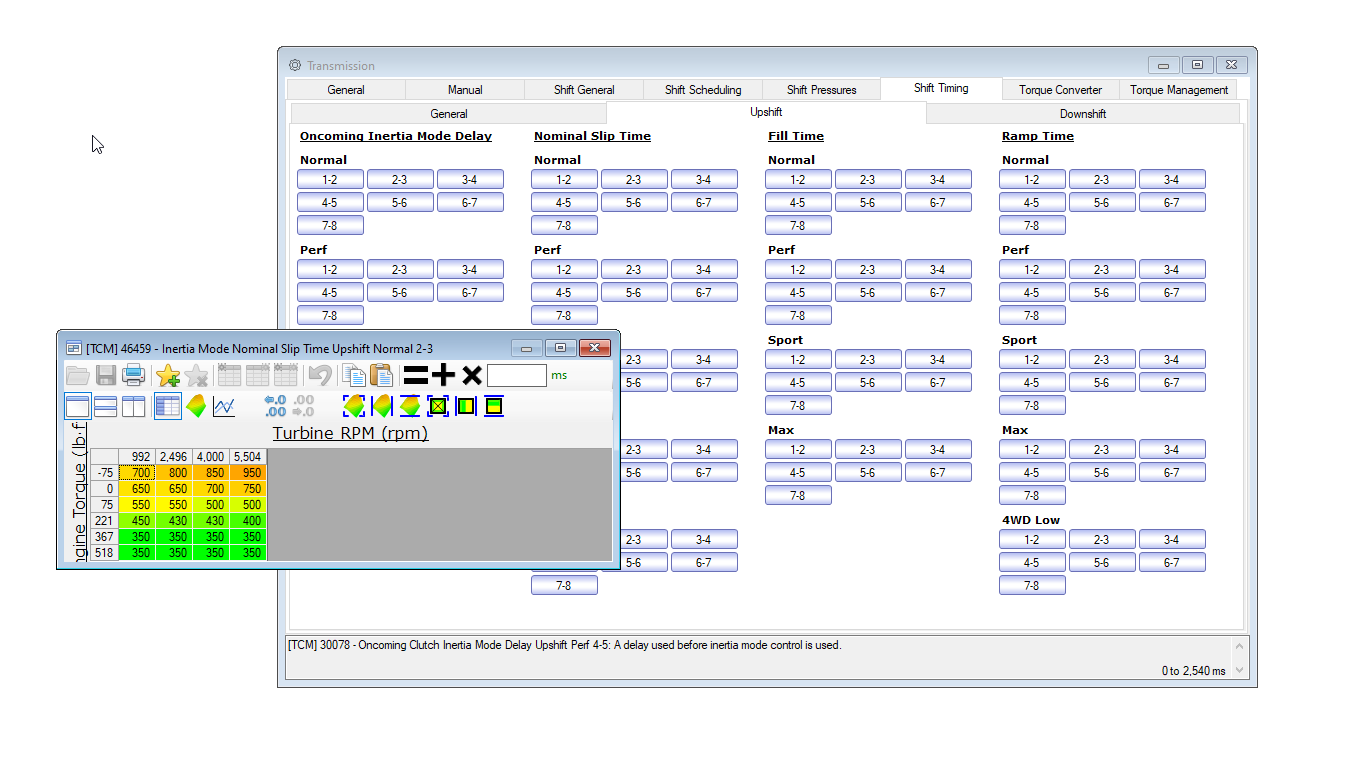Toggle the horizontal split layout icon

105,406
